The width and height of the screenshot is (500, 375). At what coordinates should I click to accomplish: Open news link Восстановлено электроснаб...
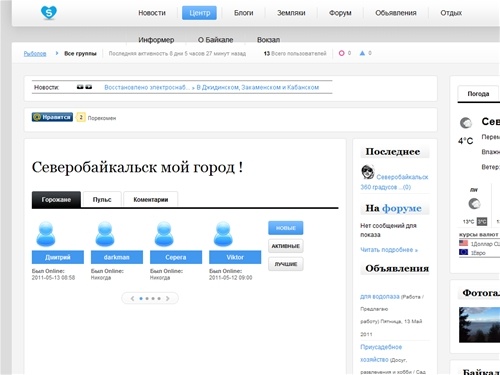[x=147, y=87]
